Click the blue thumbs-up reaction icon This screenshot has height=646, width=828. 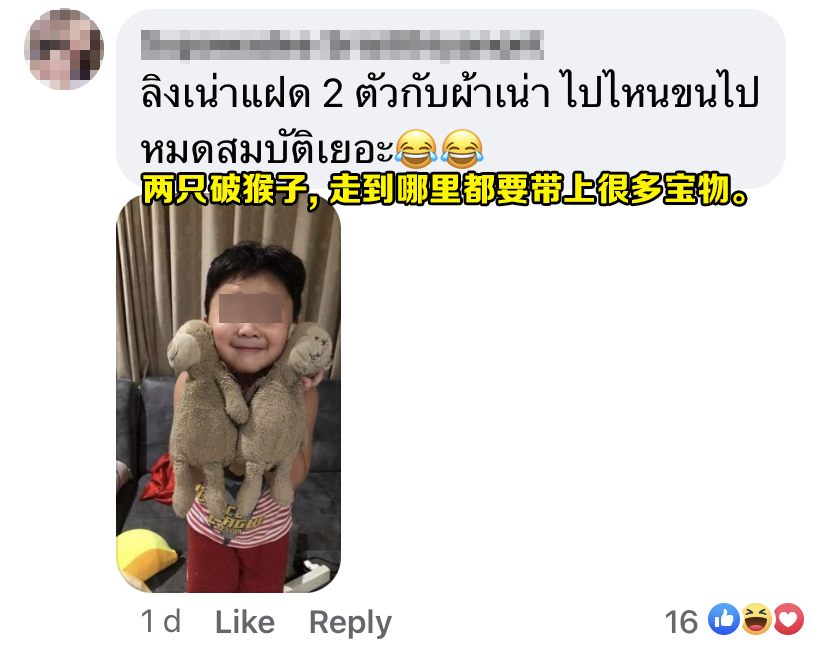(x=723, y=619)
